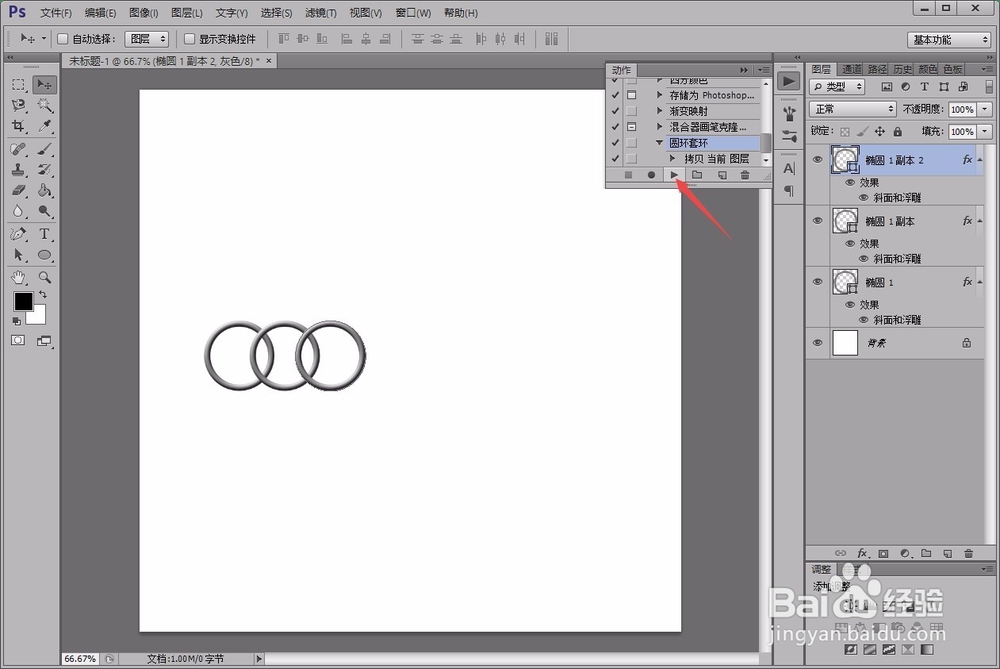Image resolution: width=1000 pixels, height=669 pixels.
Task: Create a new action
Action: pos(722,175)
